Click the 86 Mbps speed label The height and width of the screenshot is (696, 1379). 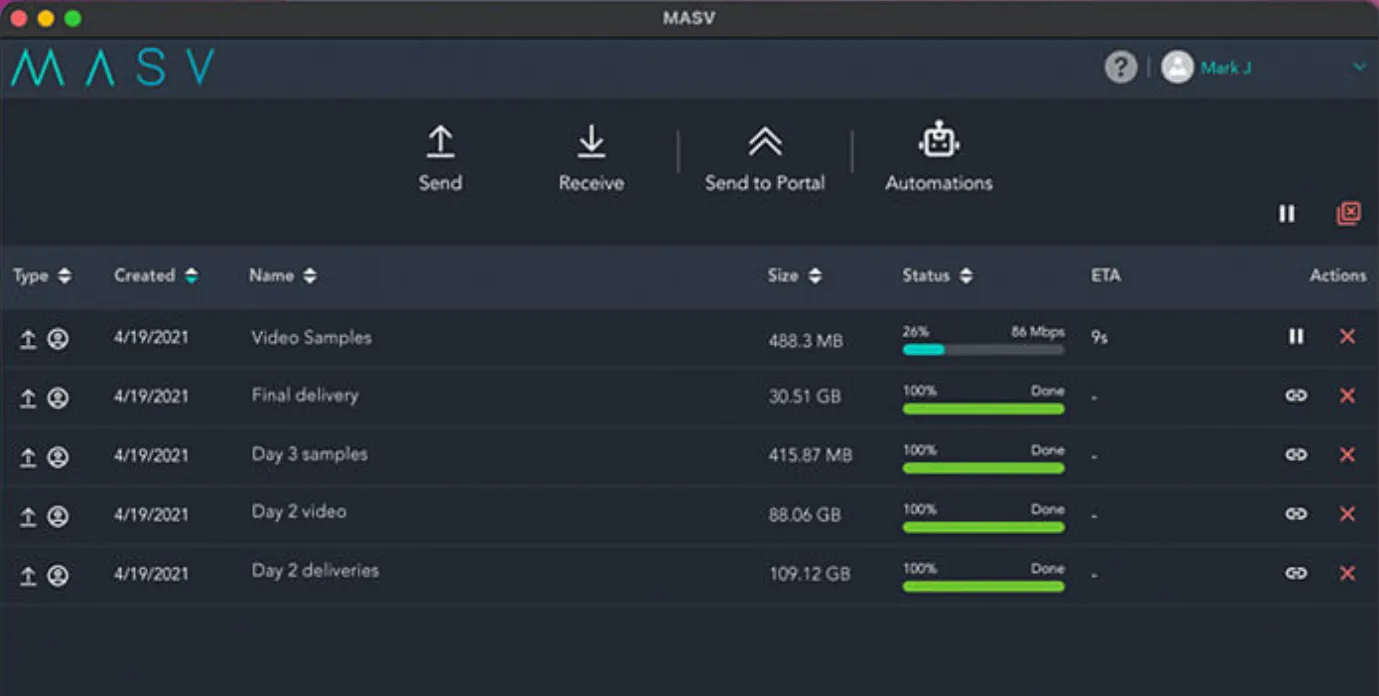pyautogui.click(x=1038, y=332)
